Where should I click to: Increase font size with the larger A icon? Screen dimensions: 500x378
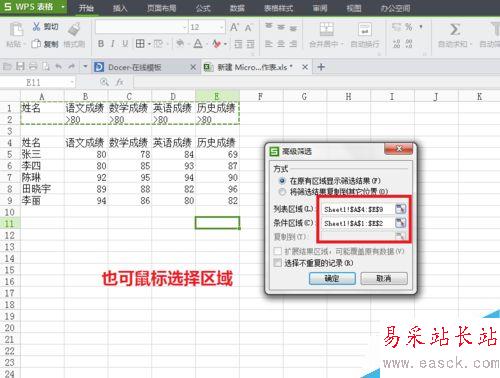coord(234,27)
